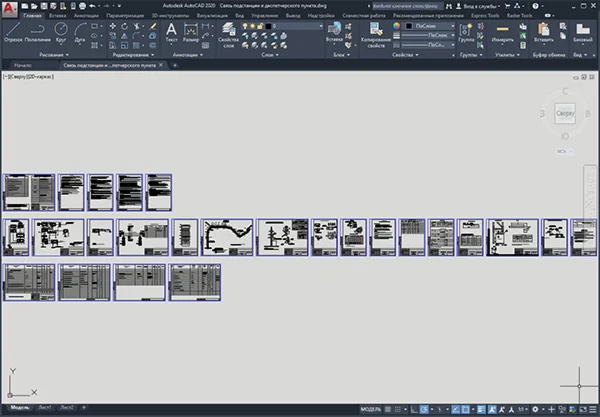Click the new drawing tab plus button
Image resolution: width=600 pixels, height=417 pixels.
coord(175,65)
